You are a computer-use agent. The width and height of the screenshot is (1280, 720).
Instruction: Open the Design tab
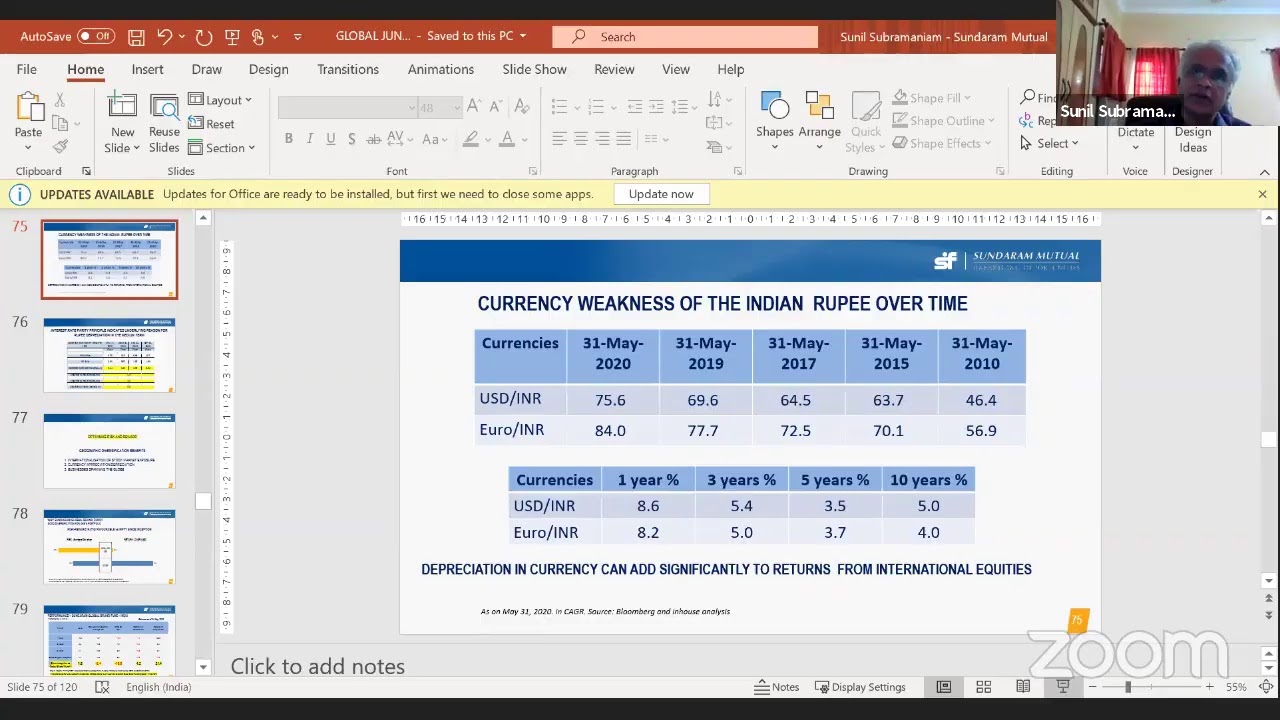(x=268, y=69)
